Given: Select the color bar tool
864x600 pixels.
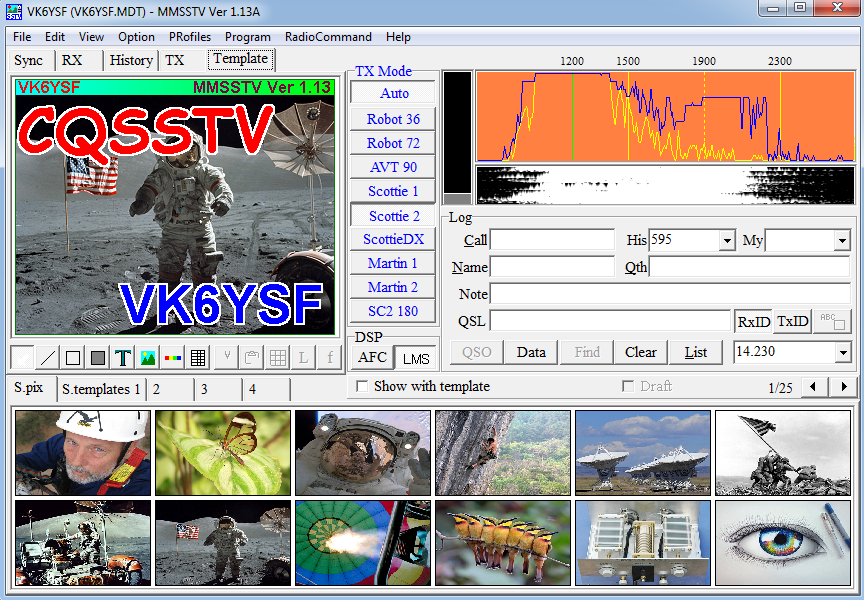Looking at the screenshot, I should (x=173, y=358).
